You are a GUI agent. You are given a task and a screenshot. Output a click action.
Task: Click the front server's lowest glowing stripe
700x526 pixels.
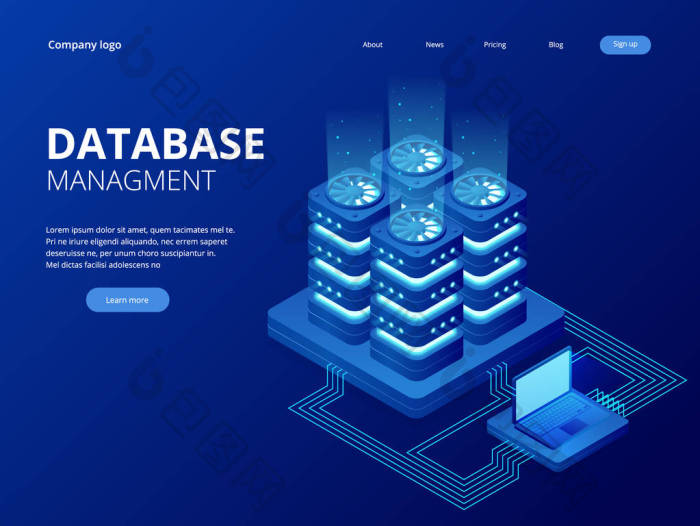point(417,340)
